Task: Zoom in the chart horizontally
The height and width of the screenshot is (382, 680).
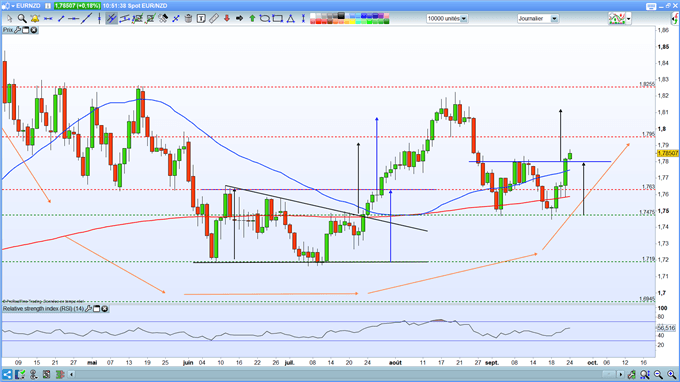Action: (671, 374)
